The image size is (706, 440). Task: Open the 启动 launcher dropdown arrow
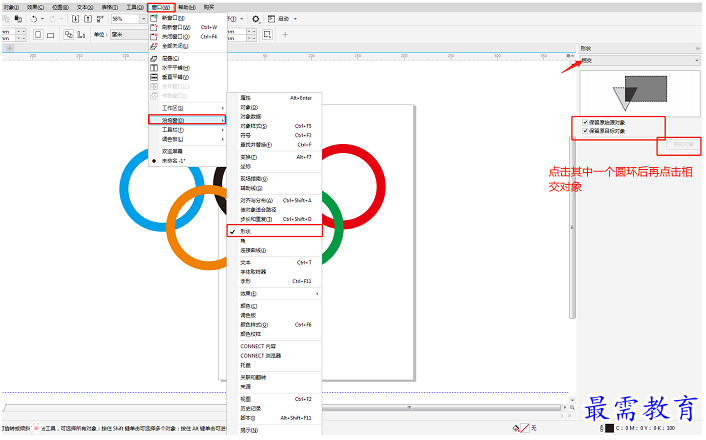pyautogui.click(x=295, y=19)
